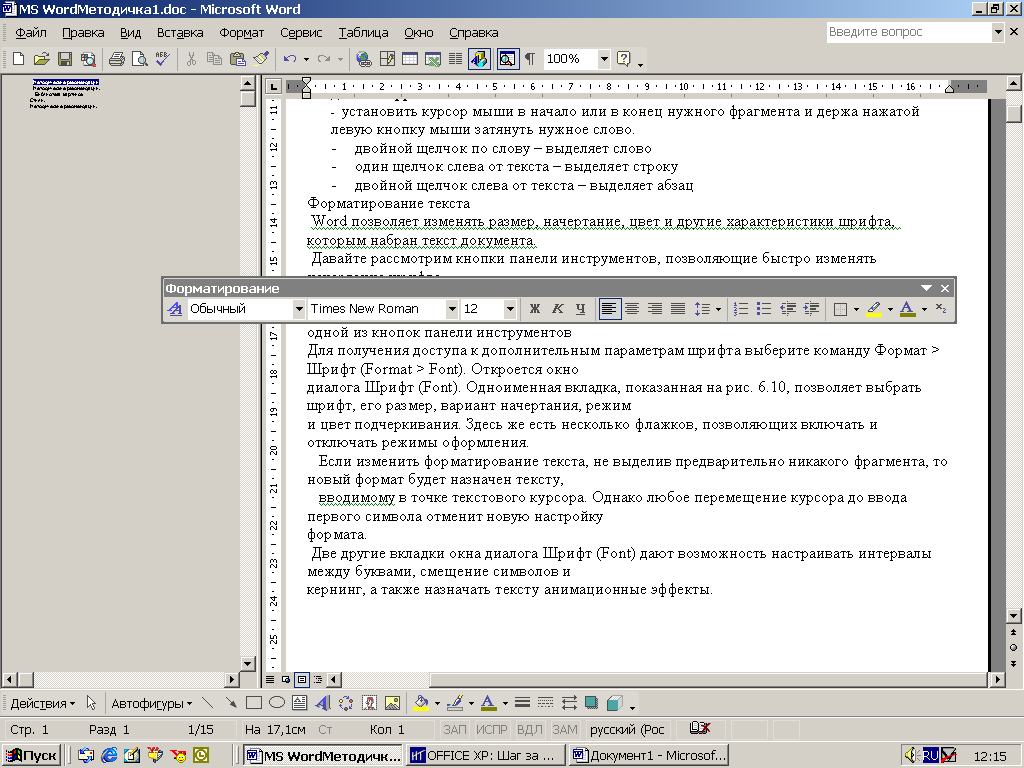The image size is (1024, 768).
Task: Open the 100% zoom dropdown
Action: pyautogui.click(x=604, y=59)
